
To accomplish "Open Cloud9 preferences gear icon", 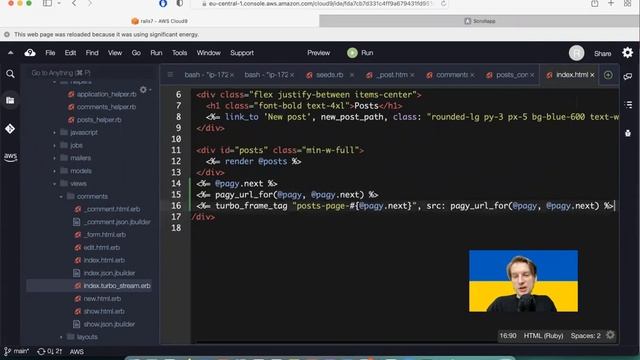I will click(627, 53).
